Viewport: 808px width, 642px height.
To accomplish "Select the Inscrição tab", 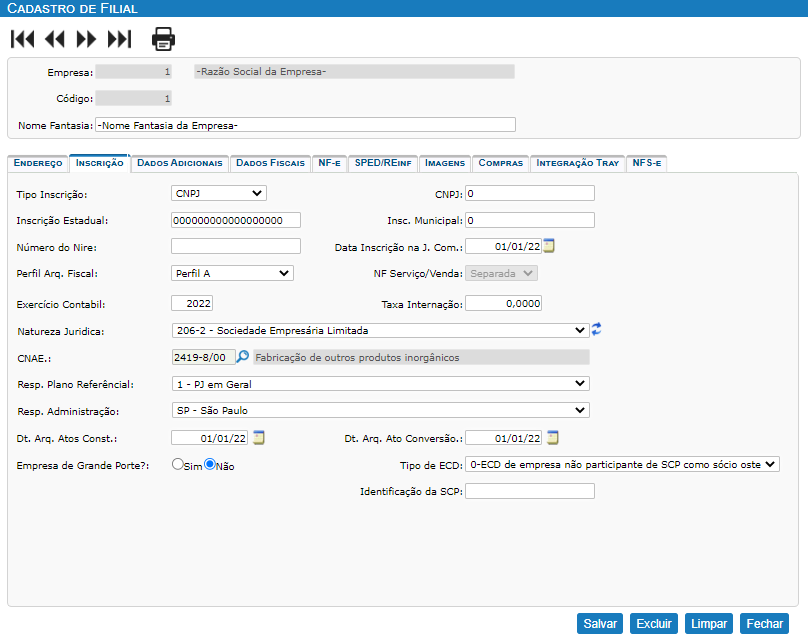I will [99, 163].
